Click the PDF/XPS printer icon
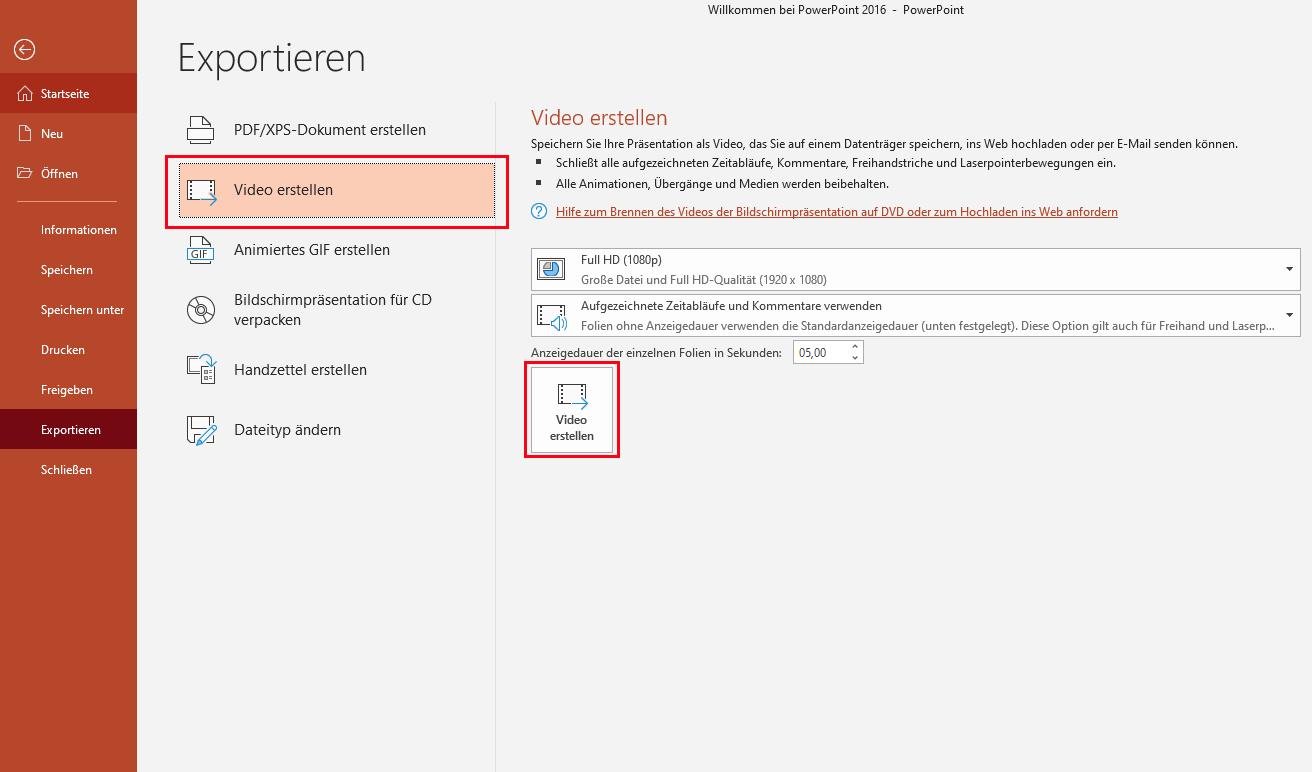 coord(201,130)
